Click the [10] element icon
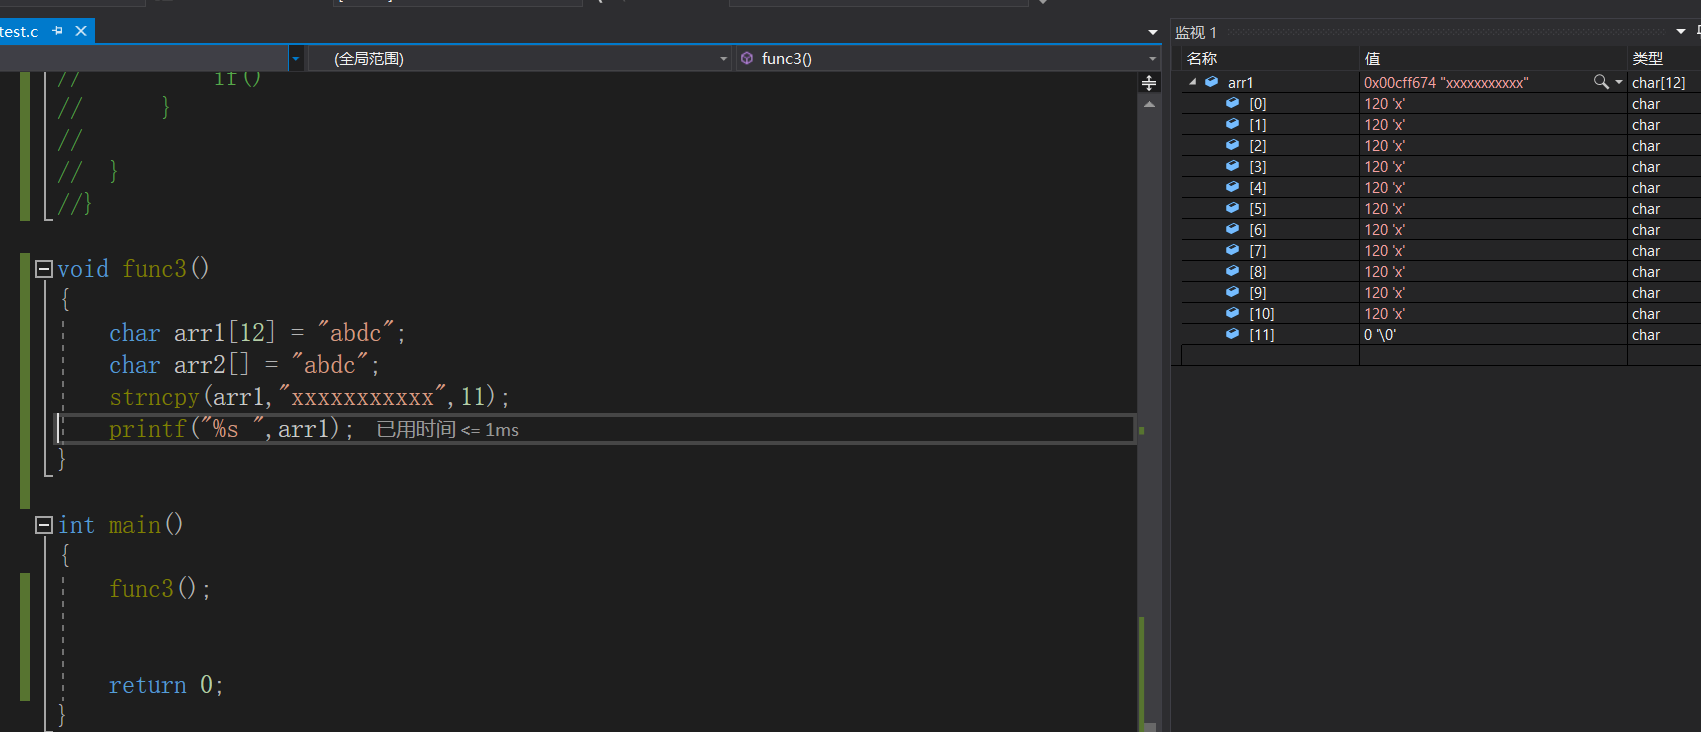Viewport: 1701px width, 732px height. tap(1232, 313)
